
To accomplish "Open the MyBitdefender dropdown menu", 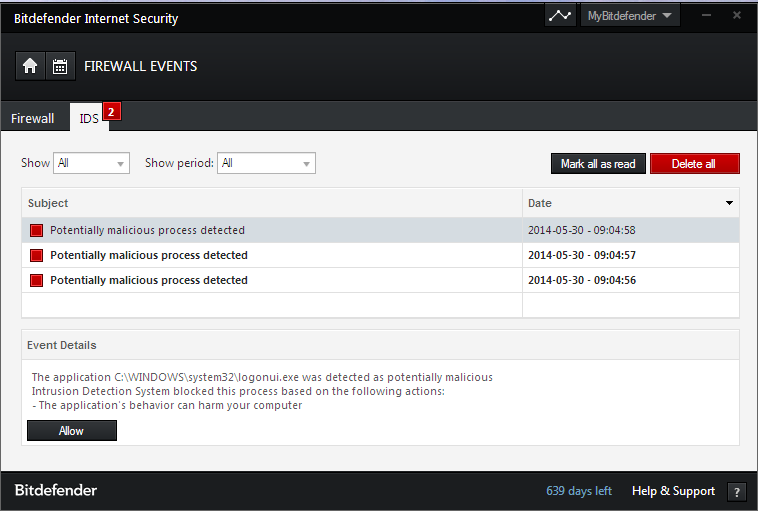I will pos(629,15).
